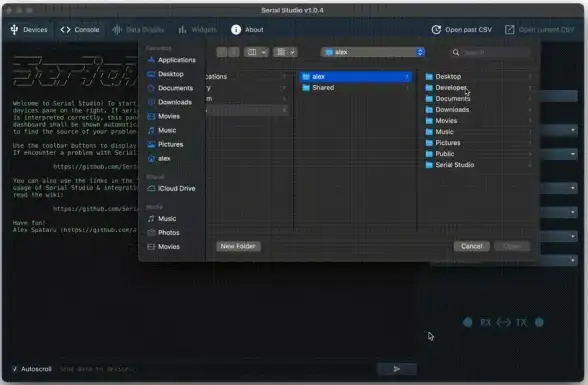The width and height of the screenshot is (588, 385).
Task: Click the TX indicator circle
Action: pos(539,322)
